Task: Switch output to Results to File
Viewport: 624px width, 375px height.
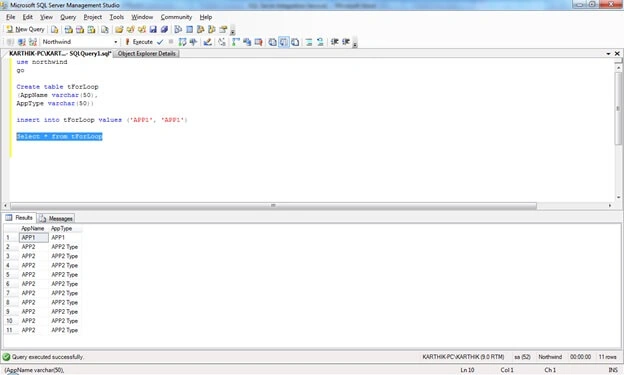Action: (x=295, y=42)
